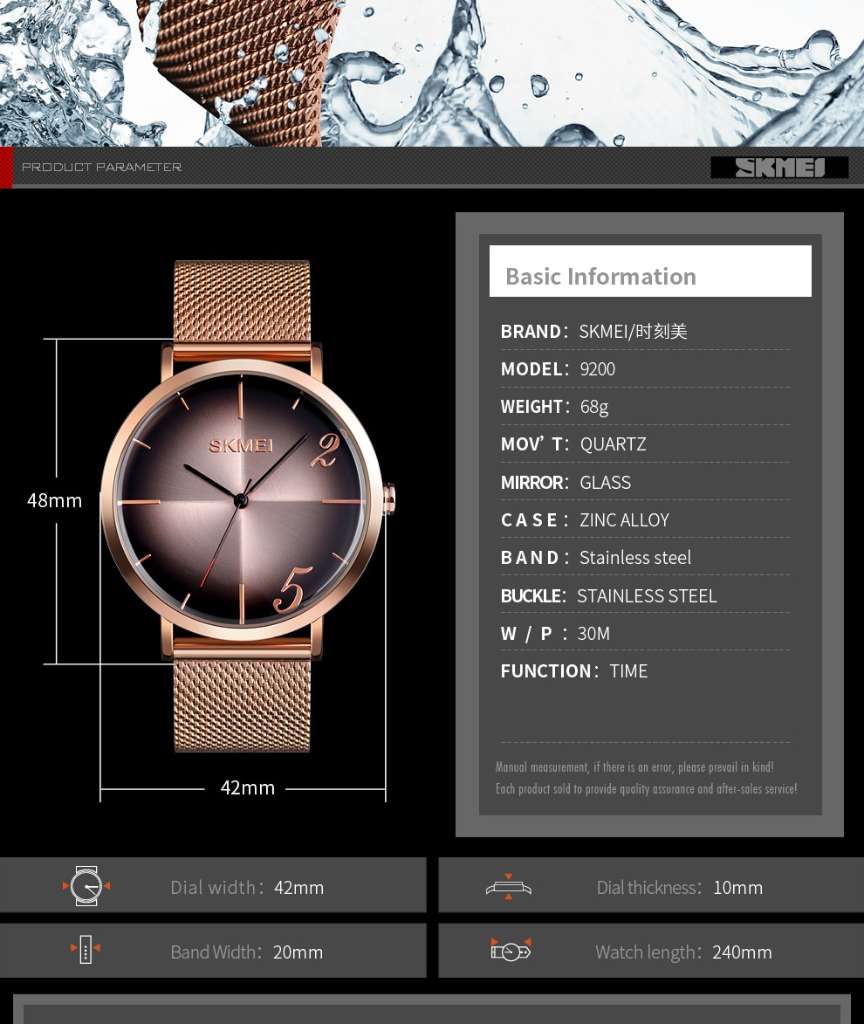Click the "Dial width: 42mm" specification text
Image resolution: width=864 pixels, height=1024 pixels.
click(247, 888)
